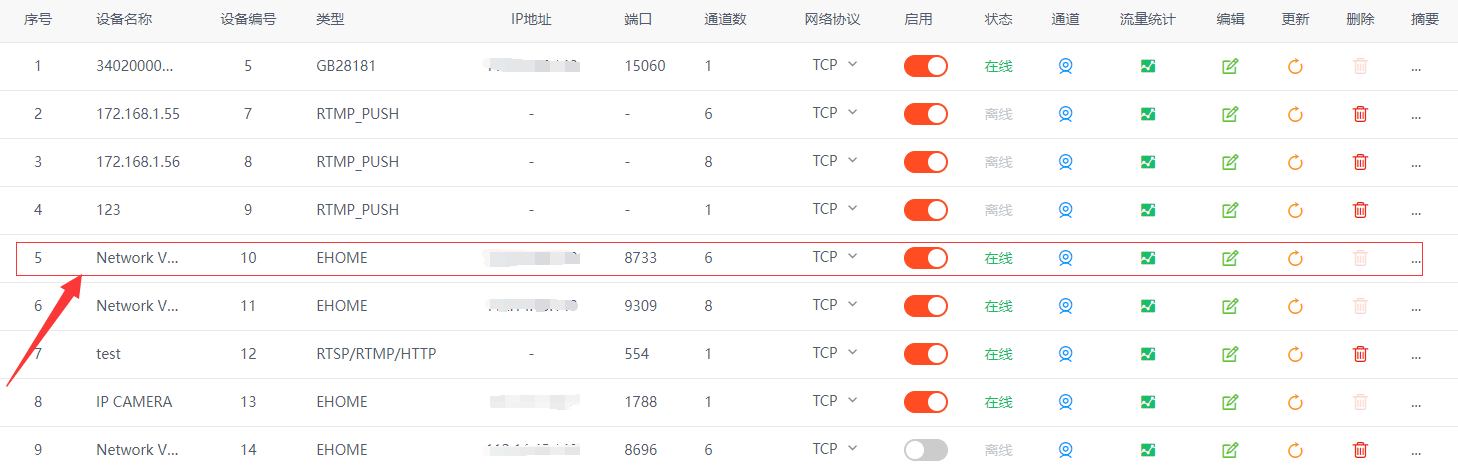
Task: Enable the offline device number 14
Action: click(926, 450)
